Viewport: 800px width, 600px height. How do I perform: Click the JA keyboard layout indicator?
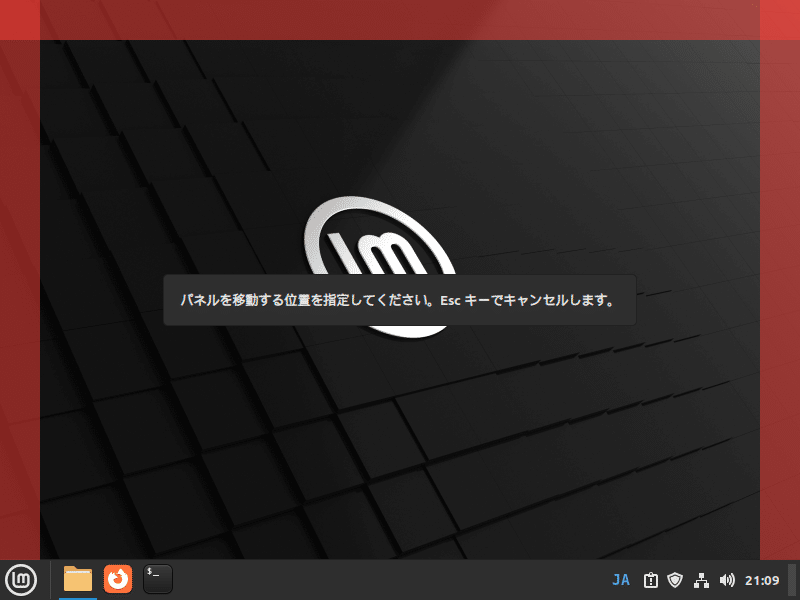click(621, 580)
